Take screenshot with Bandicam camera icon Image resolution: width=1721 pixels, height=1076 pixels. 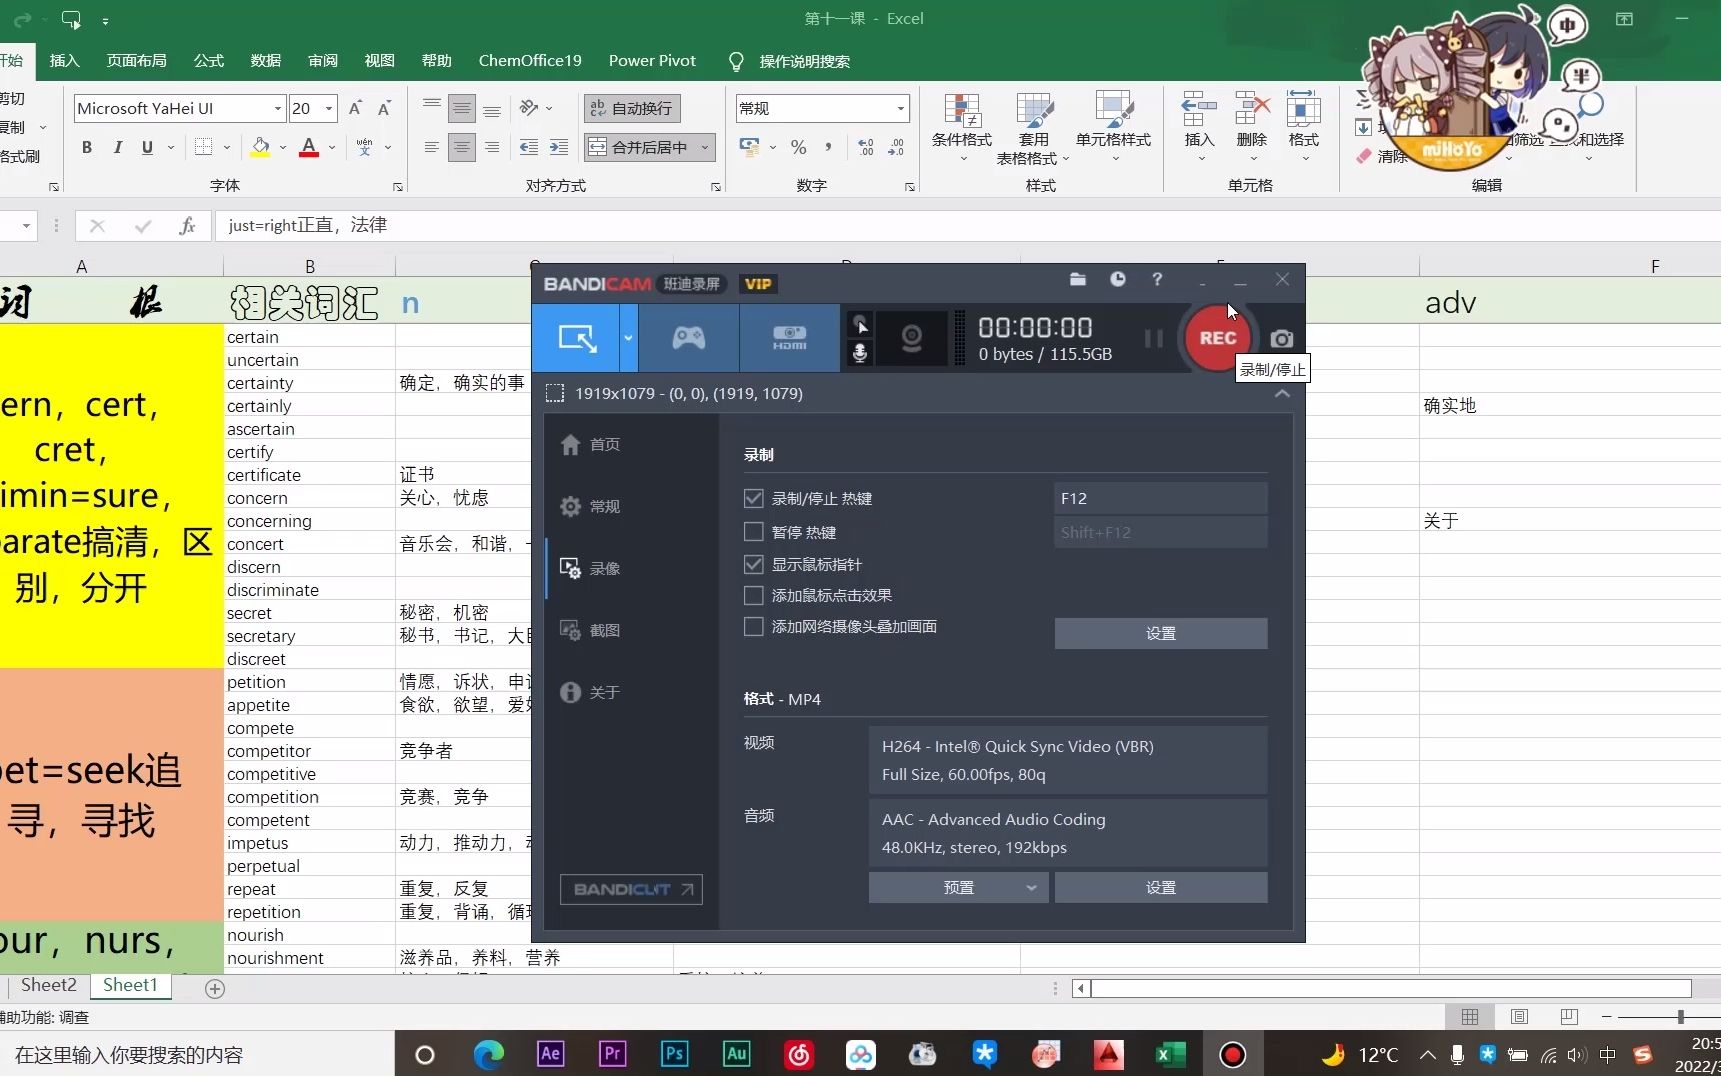click(1281, 339)
